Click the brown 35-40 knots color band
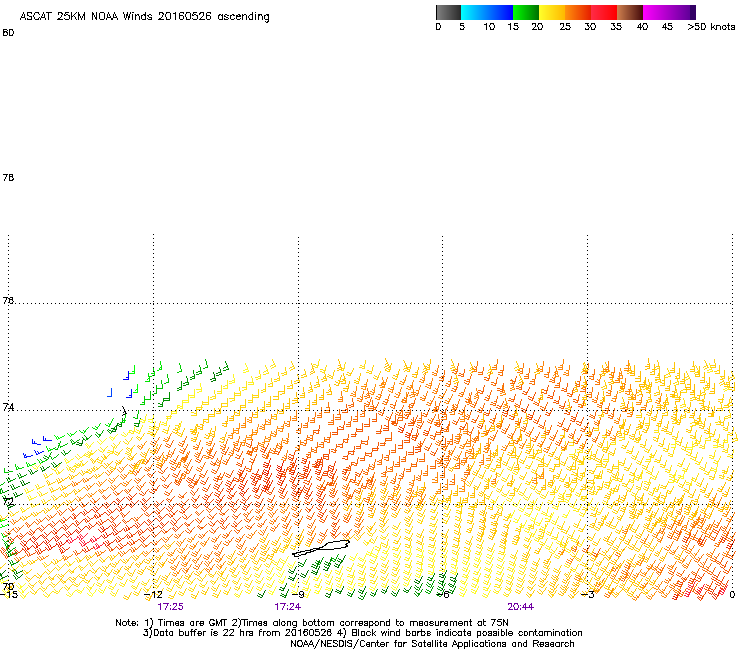Viewport: 740px width, 650px height. click(630, 12)
